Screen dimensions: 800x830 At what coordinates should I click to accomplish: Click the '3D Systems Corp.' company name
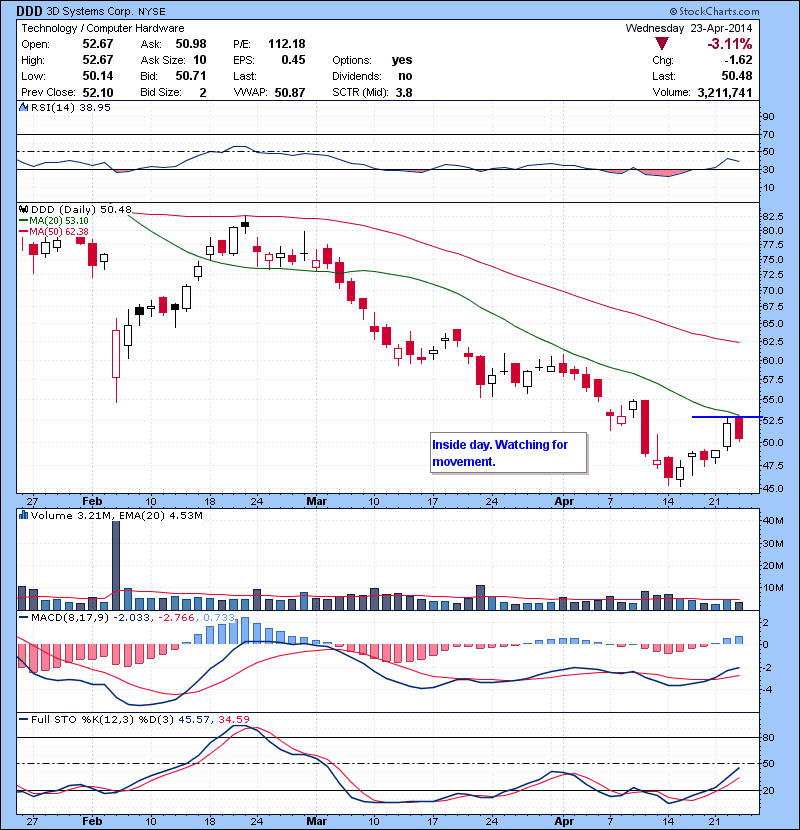(90, 11)
